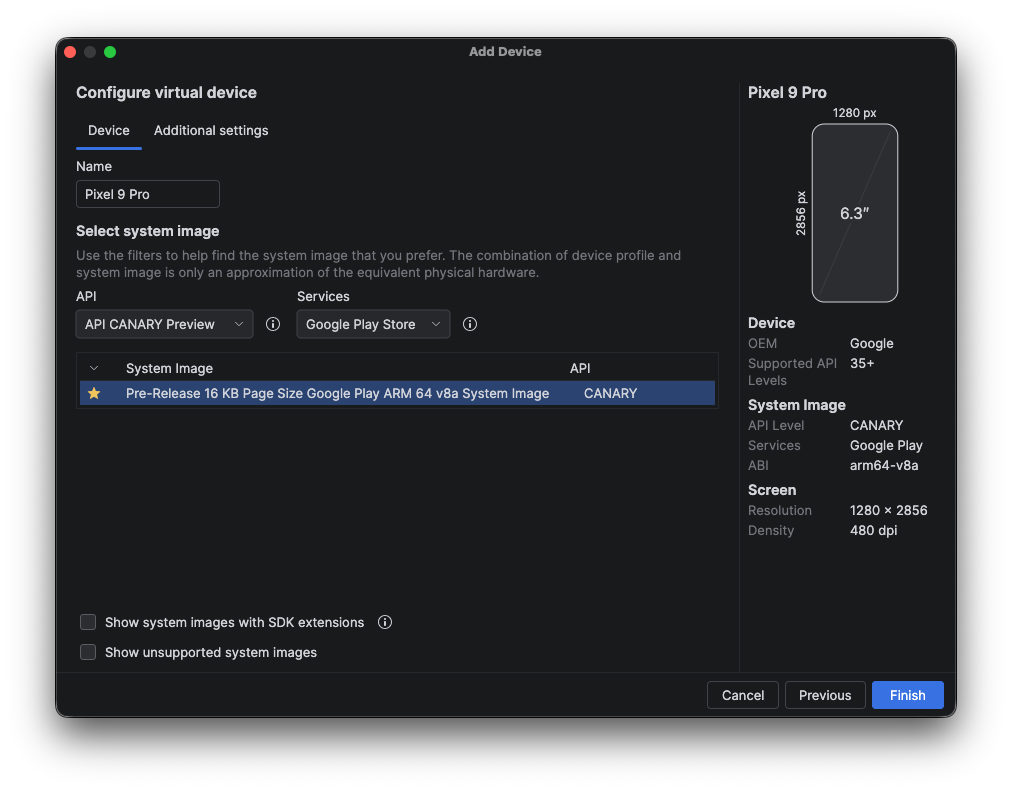Click the Services value Google Play
The width and height of the screenshot is (1012, 791).
pyautogui.click(x=886, y=445)
